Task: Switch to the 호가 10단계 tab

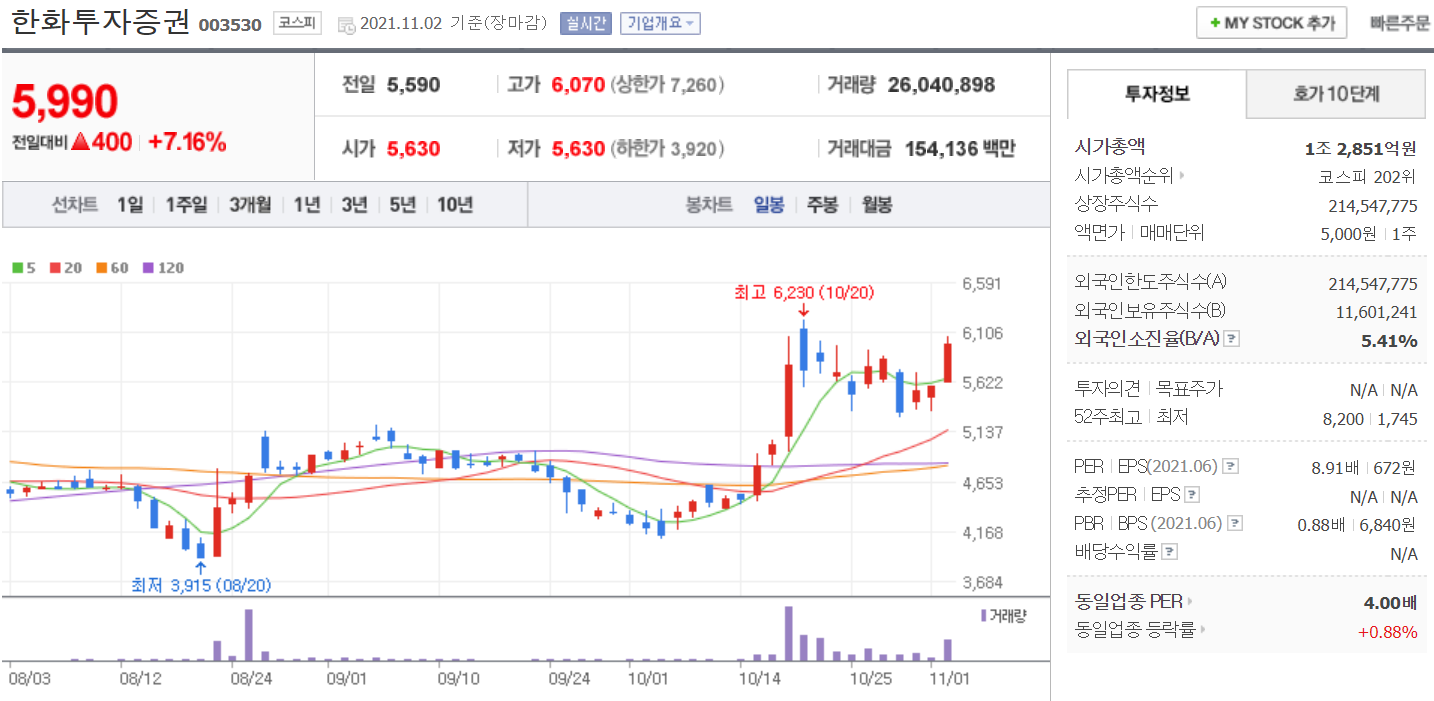Action: pos(1336,95)
